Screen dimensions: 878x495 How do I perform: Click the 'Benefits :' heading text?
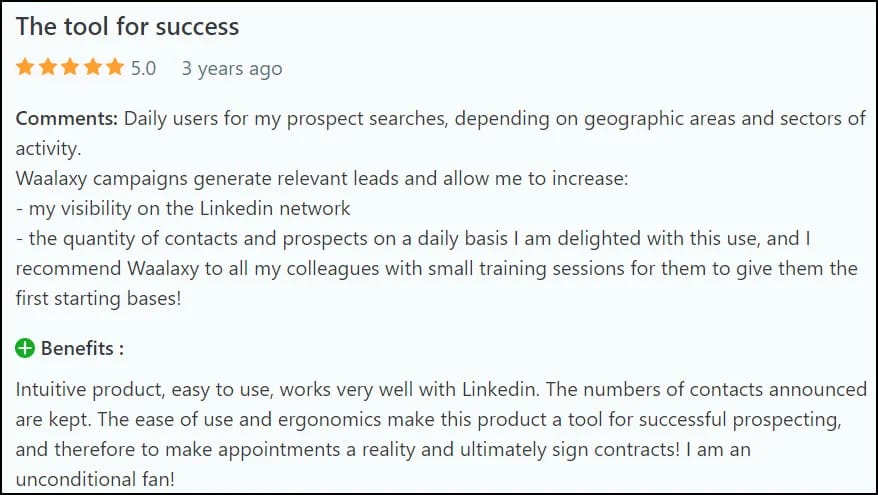click(x=82, y=348)
